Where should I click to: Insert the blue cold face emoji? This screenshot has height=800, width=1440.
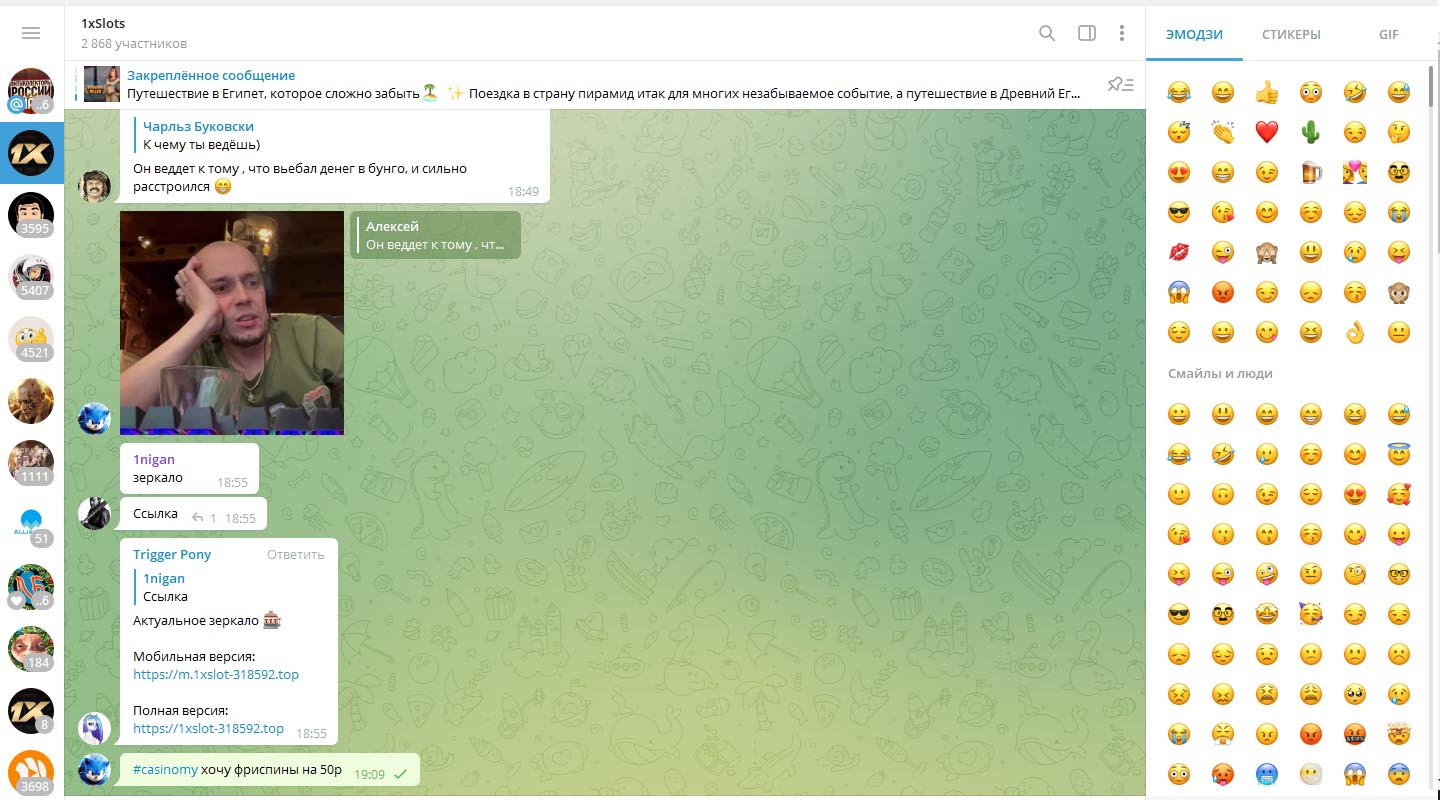[x=1267, y=774]
